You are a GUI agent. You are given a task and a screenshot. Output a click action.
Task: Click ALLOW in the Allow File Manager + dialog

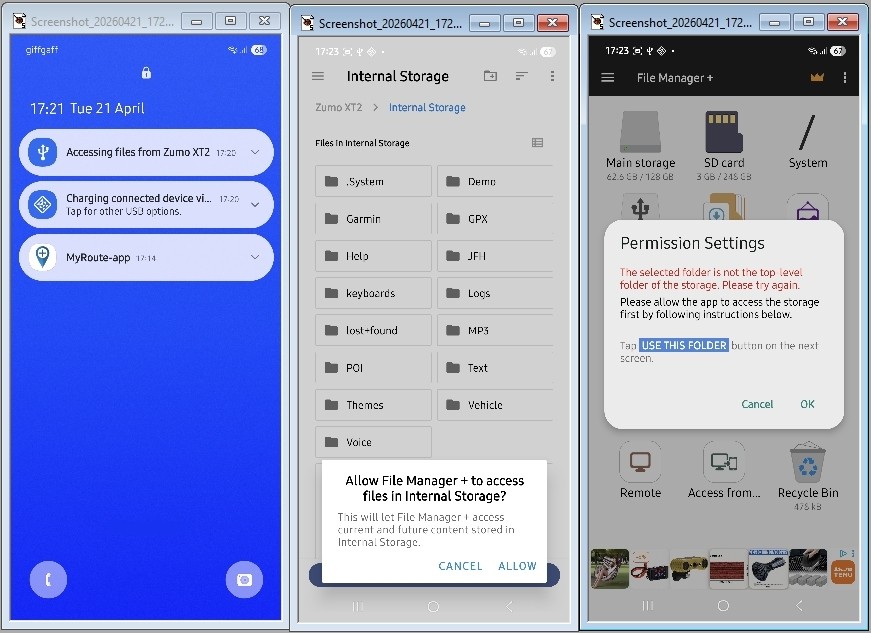pyautogui.click(x=517, y=566)
